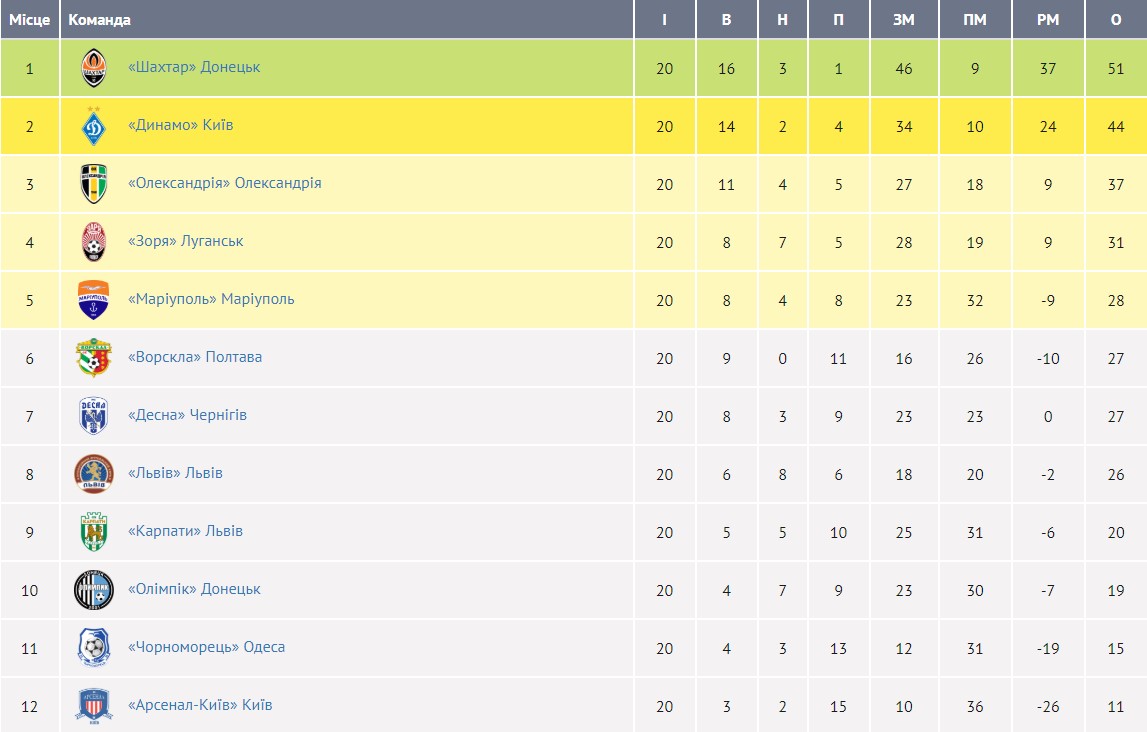Click the Desna Chernihiv club crest
Viewport: 1147px width, 732px height.
pos(93,416)
